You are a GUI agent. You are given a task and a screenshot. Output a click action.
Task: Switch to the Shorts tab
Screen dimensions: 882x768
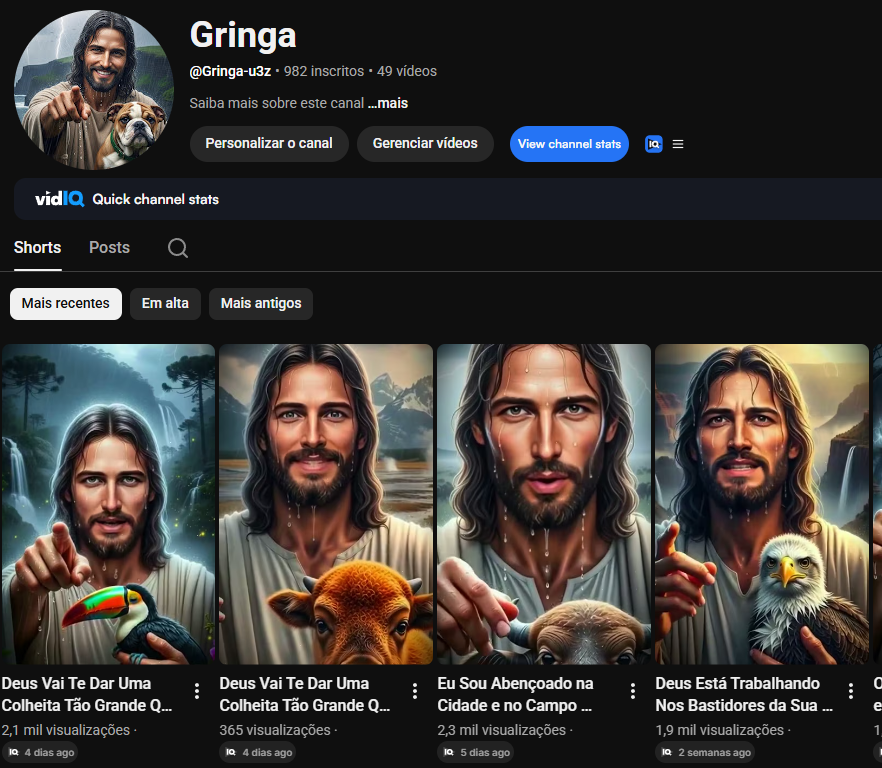click(x=38, y=248)
